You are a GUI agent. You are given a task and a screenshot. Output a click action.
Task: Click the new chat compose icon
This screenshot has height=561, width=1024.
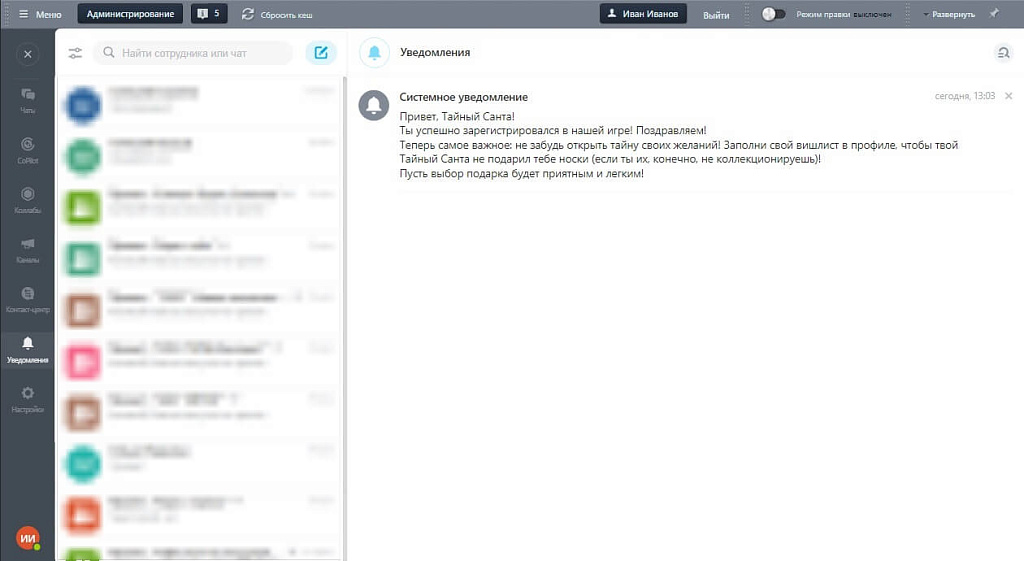[x=320, y=53]
